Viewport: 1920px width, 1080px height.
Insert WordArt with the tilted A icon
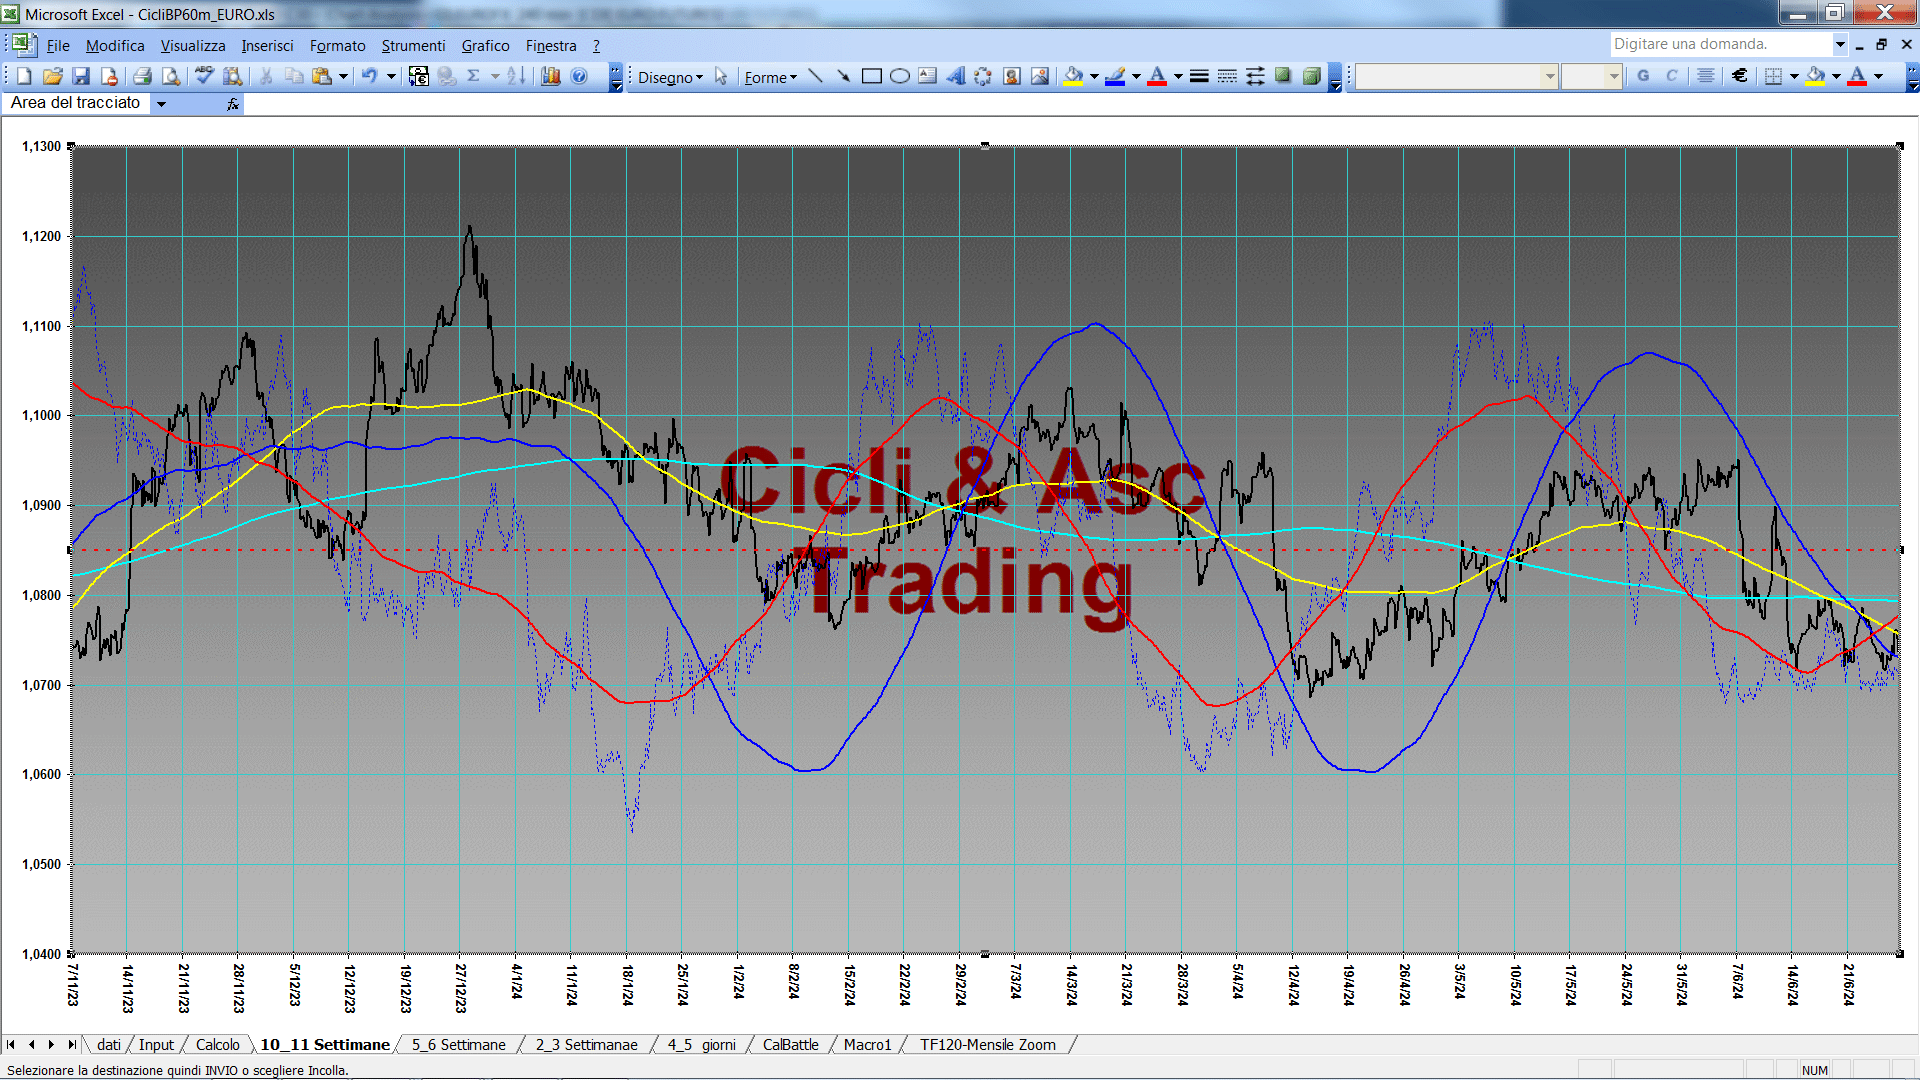pyautogui.click(x=955, y=76)
